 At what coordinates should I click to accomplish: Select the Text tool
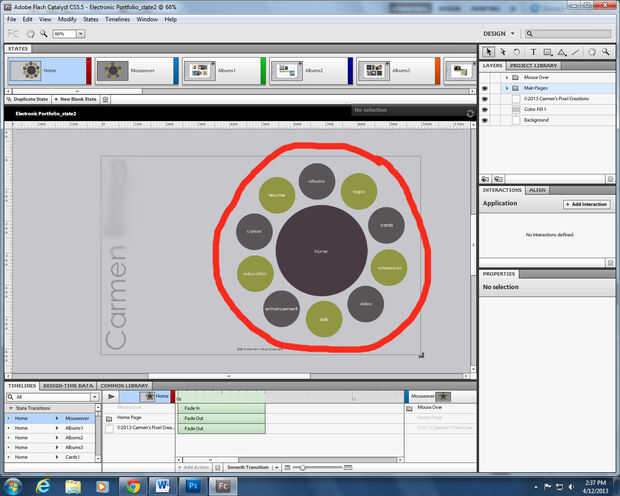point(533,52)
